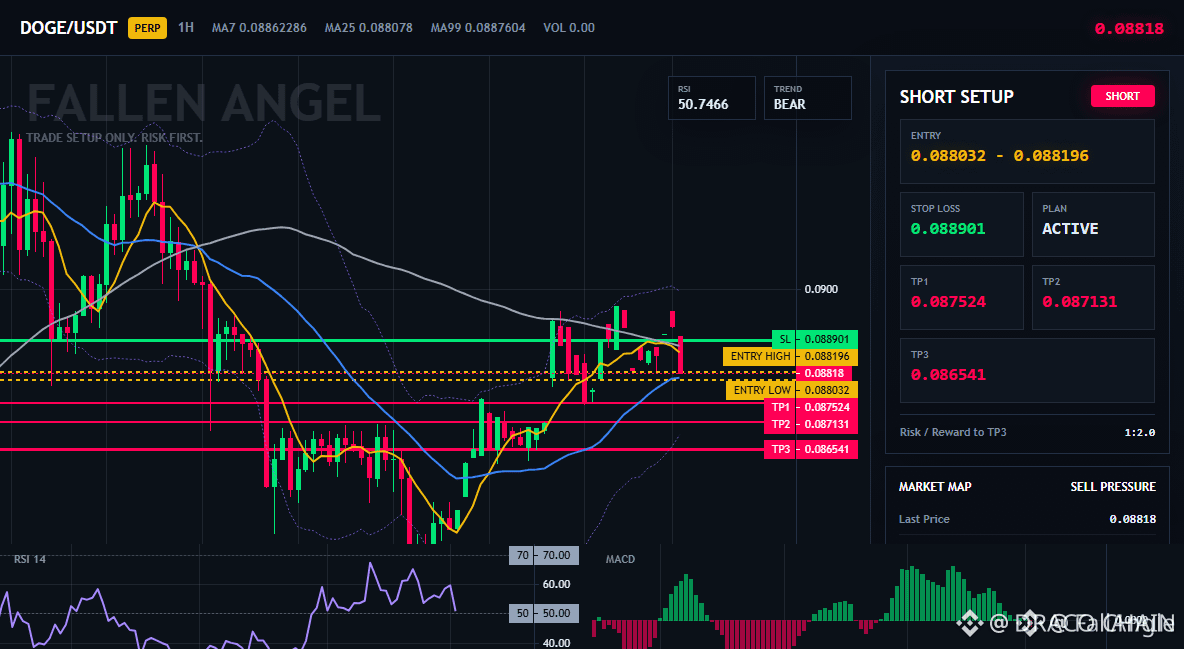
Task: Click the TP3 0.086541 card
Action: [x=1027, y=370]
